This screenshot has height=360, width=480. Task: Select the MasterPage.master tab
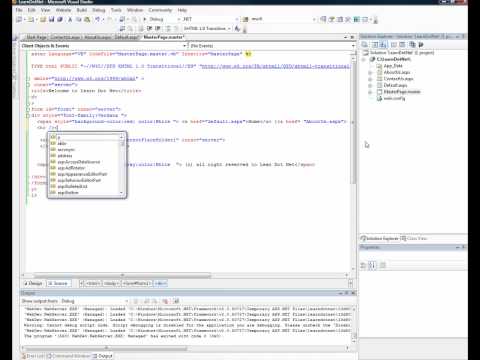(x=163, y=37)
